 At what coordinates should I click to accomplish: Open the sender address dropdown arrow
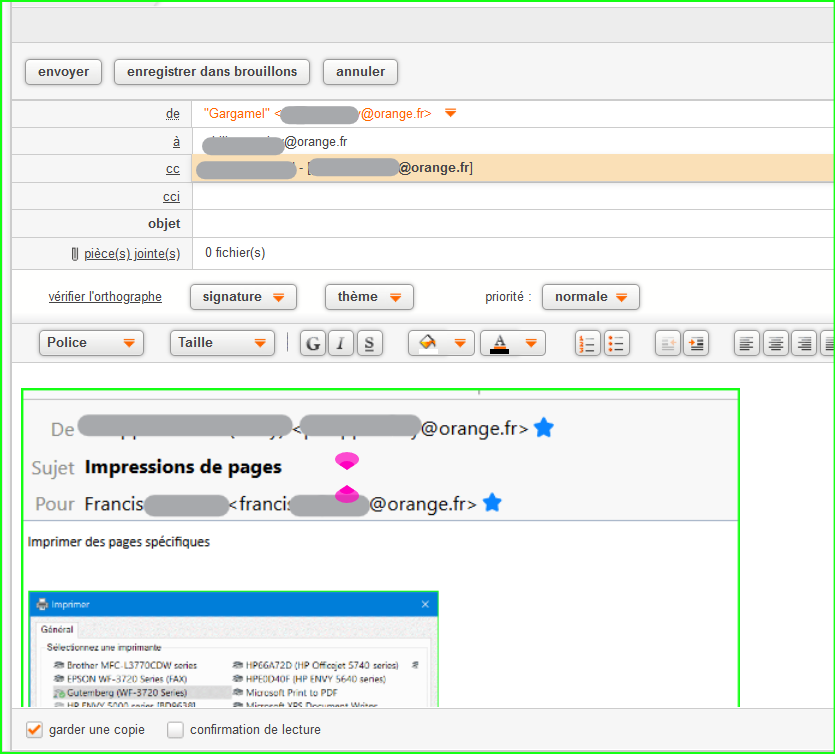(451, 113)
